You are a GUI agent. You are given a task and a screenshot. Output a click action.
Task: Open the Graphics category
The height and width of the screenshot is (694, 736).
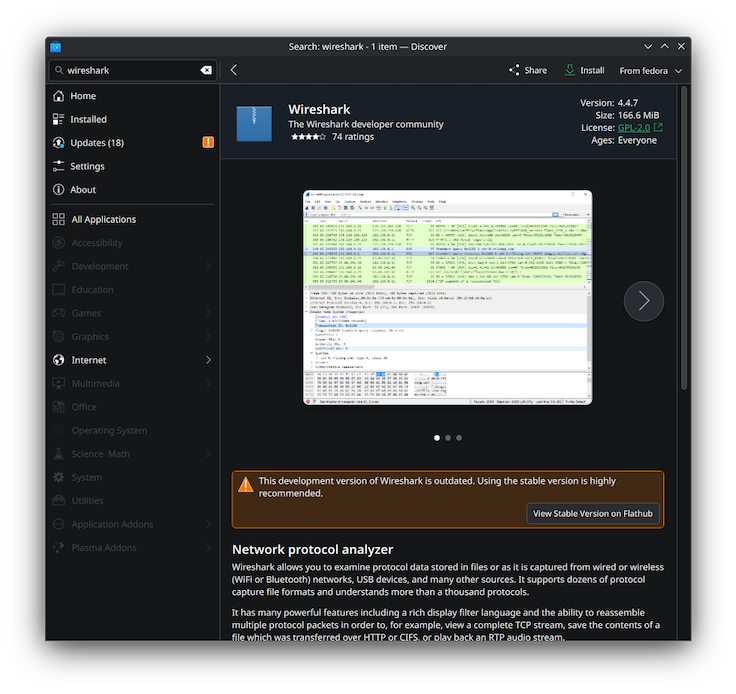(x=133, y=336)
